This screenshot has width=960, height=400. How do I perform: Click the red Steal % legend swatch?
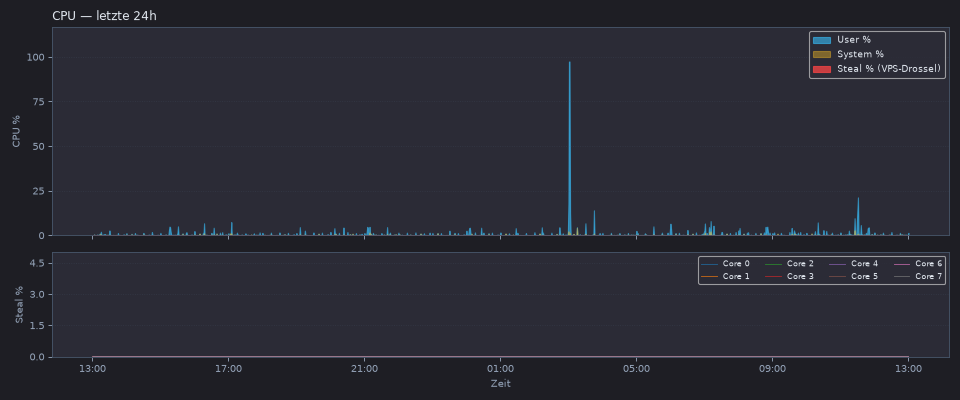(822, 69)
